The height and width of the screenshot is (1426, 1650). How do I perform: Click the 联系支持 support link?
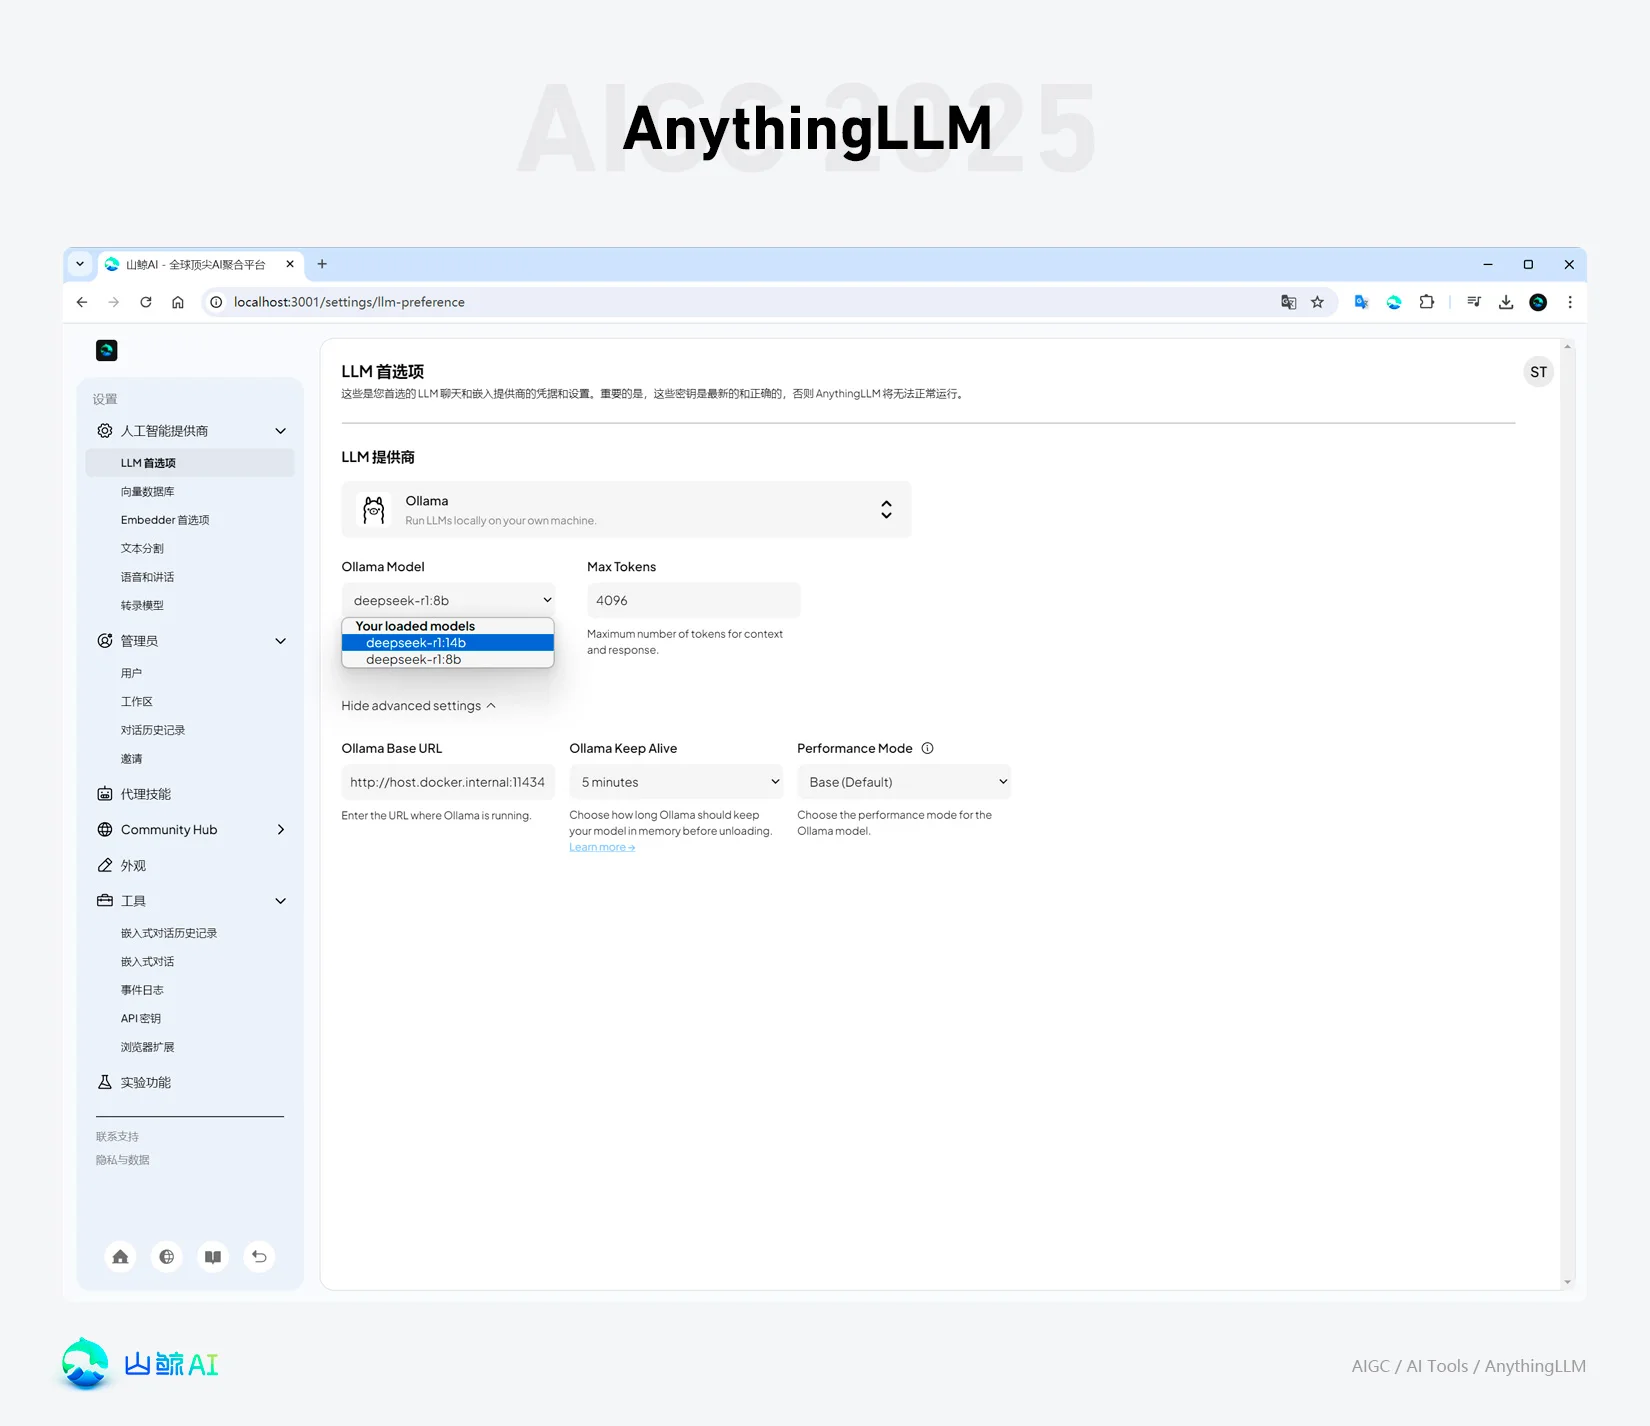tap(117, 1137)
